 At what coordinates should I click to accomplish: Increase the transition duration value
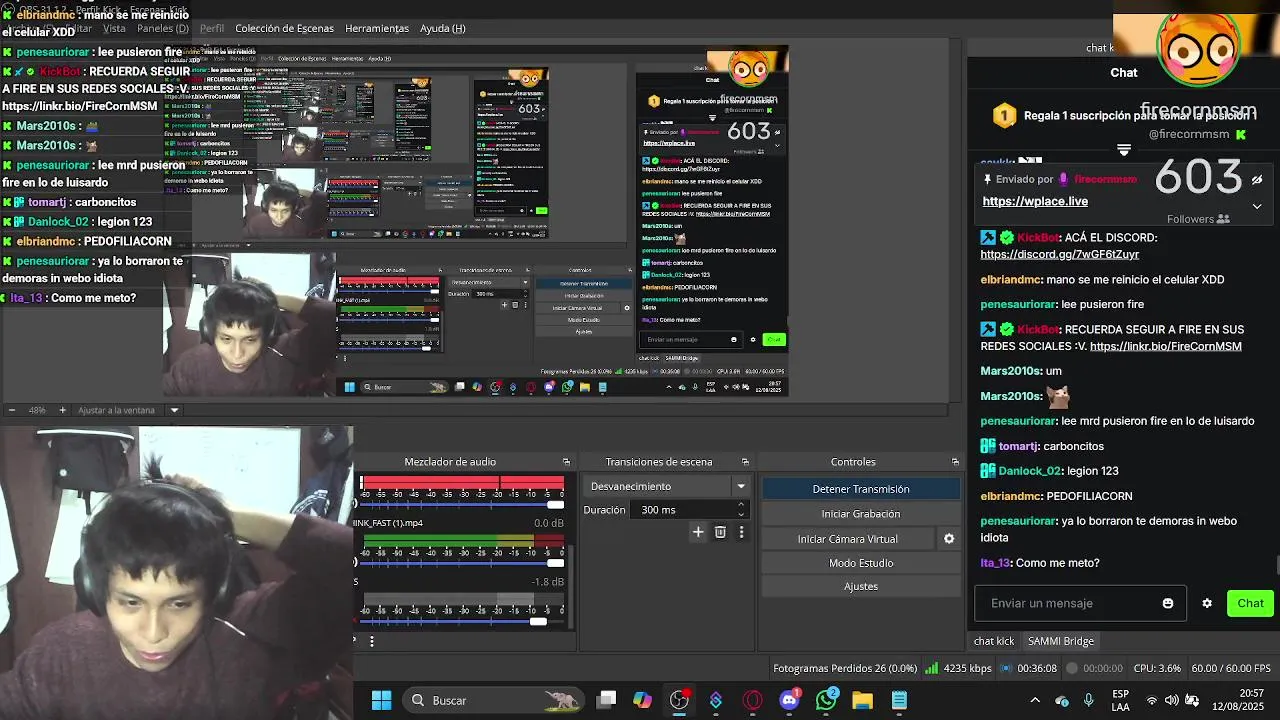741,505
